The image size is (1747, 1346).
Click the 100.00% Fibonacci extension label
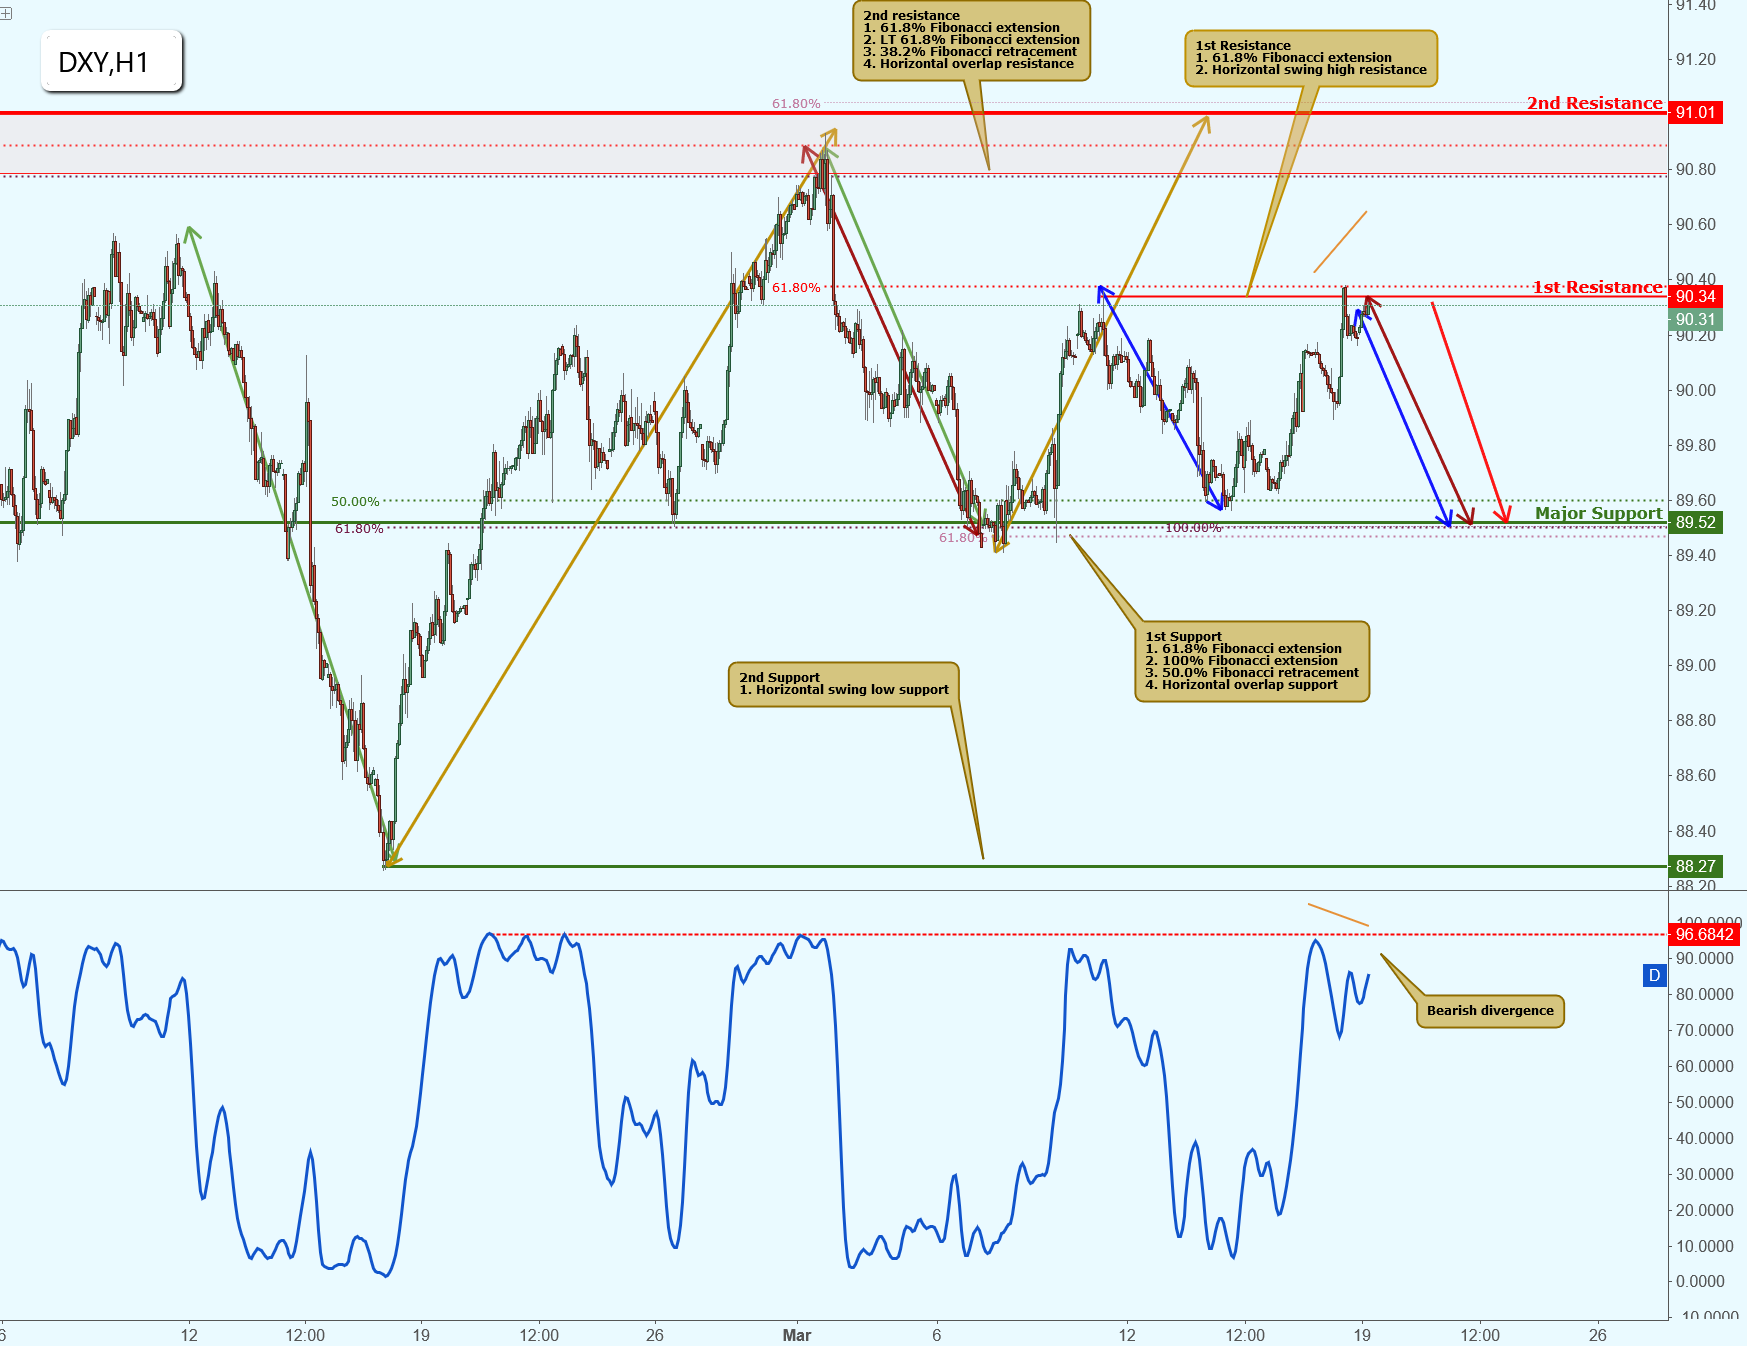pos(1193,528)
